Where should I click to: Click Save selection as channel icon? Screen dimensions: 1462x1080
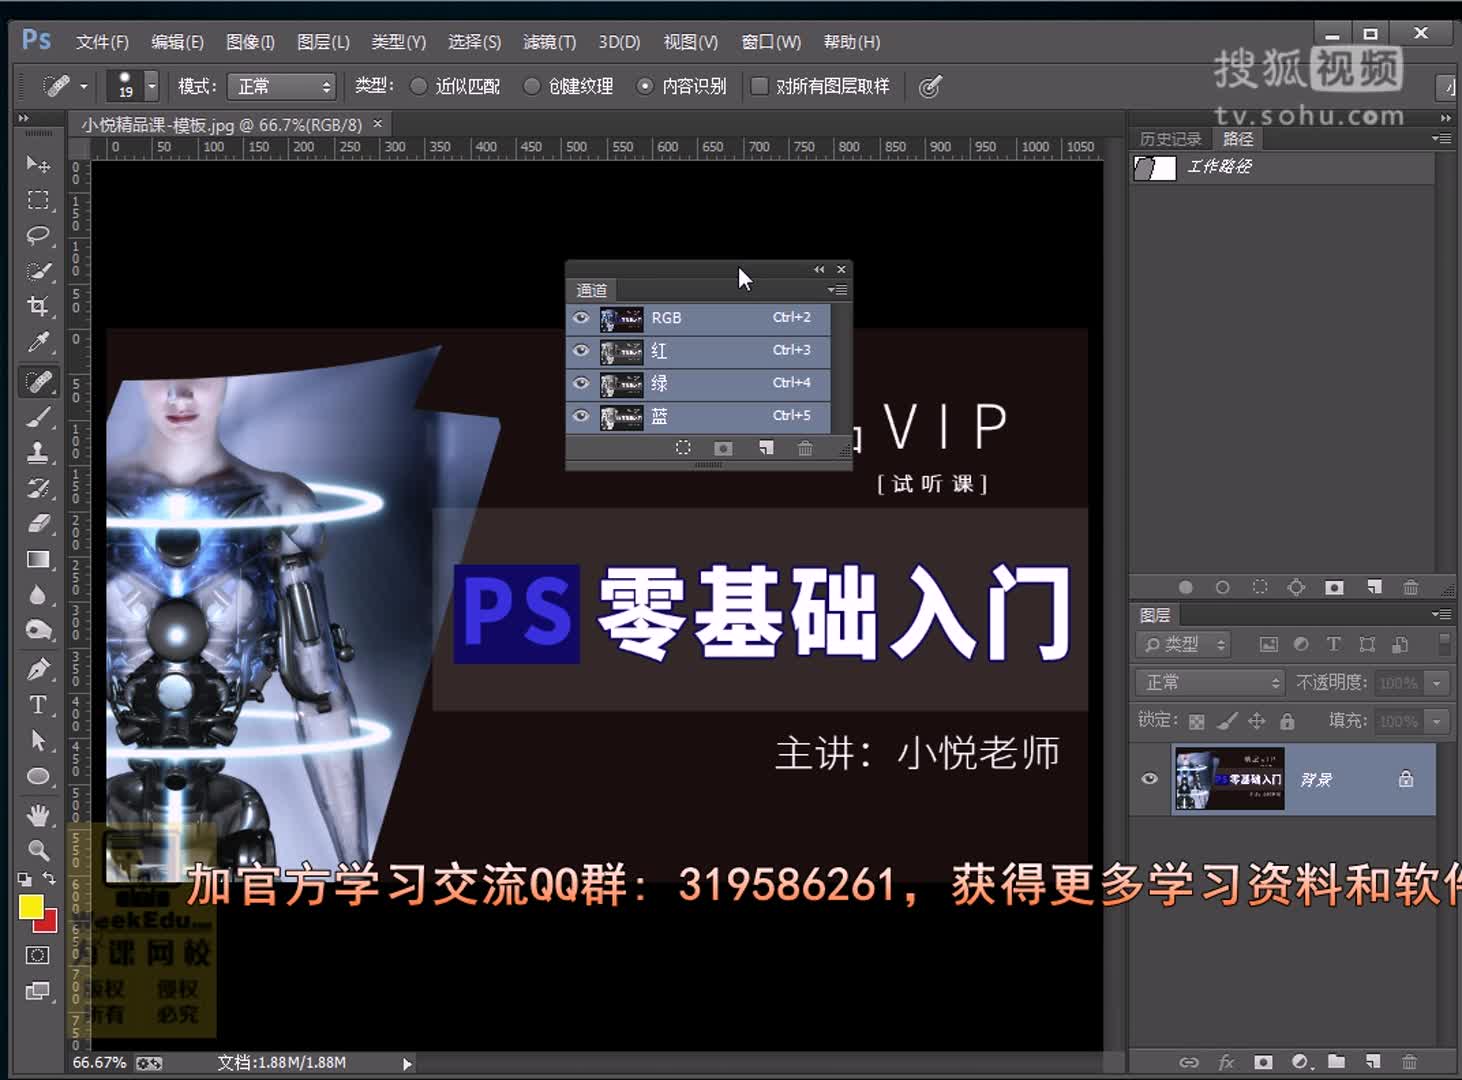pyautogui.click(x=723, y=448)
